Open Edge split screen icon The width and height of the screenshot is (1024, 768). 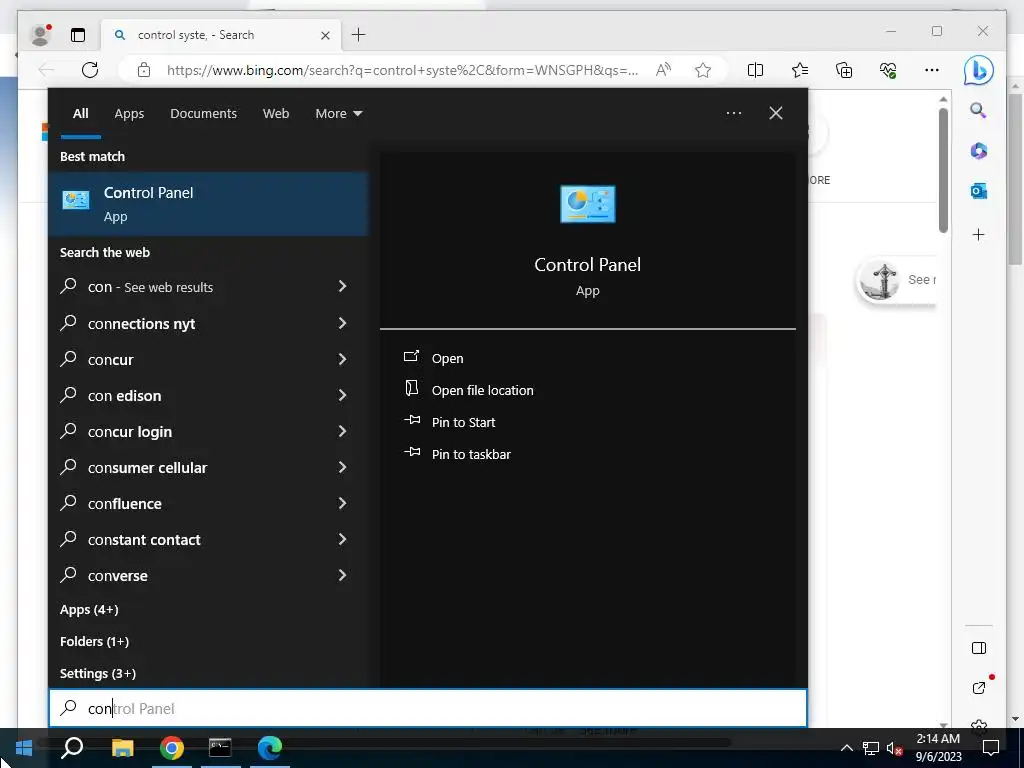(x=755, y=70)
